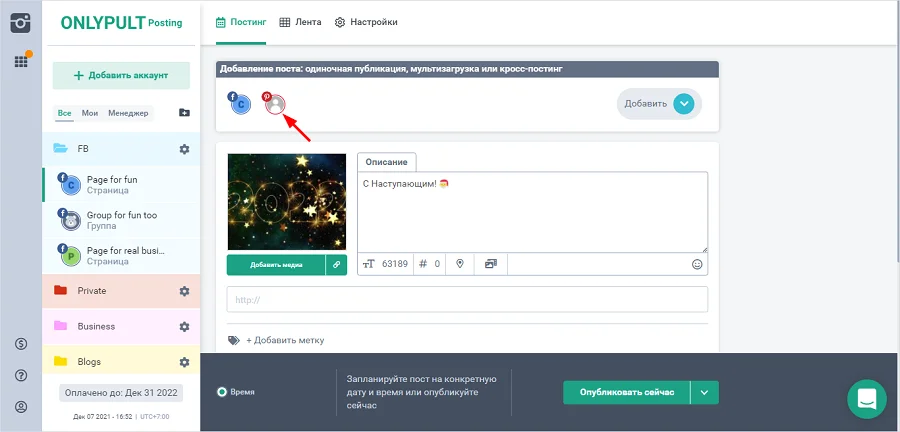Click the add new folder icon
This screenshot has height=432, width=900.
point(184,113)
